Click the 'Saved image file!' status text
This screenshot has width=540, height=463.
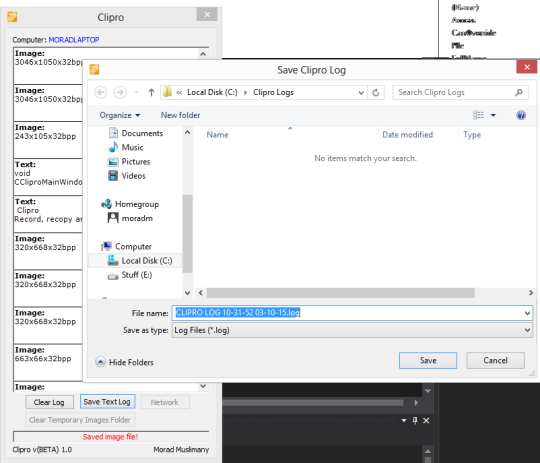click(x=110, y=437)
